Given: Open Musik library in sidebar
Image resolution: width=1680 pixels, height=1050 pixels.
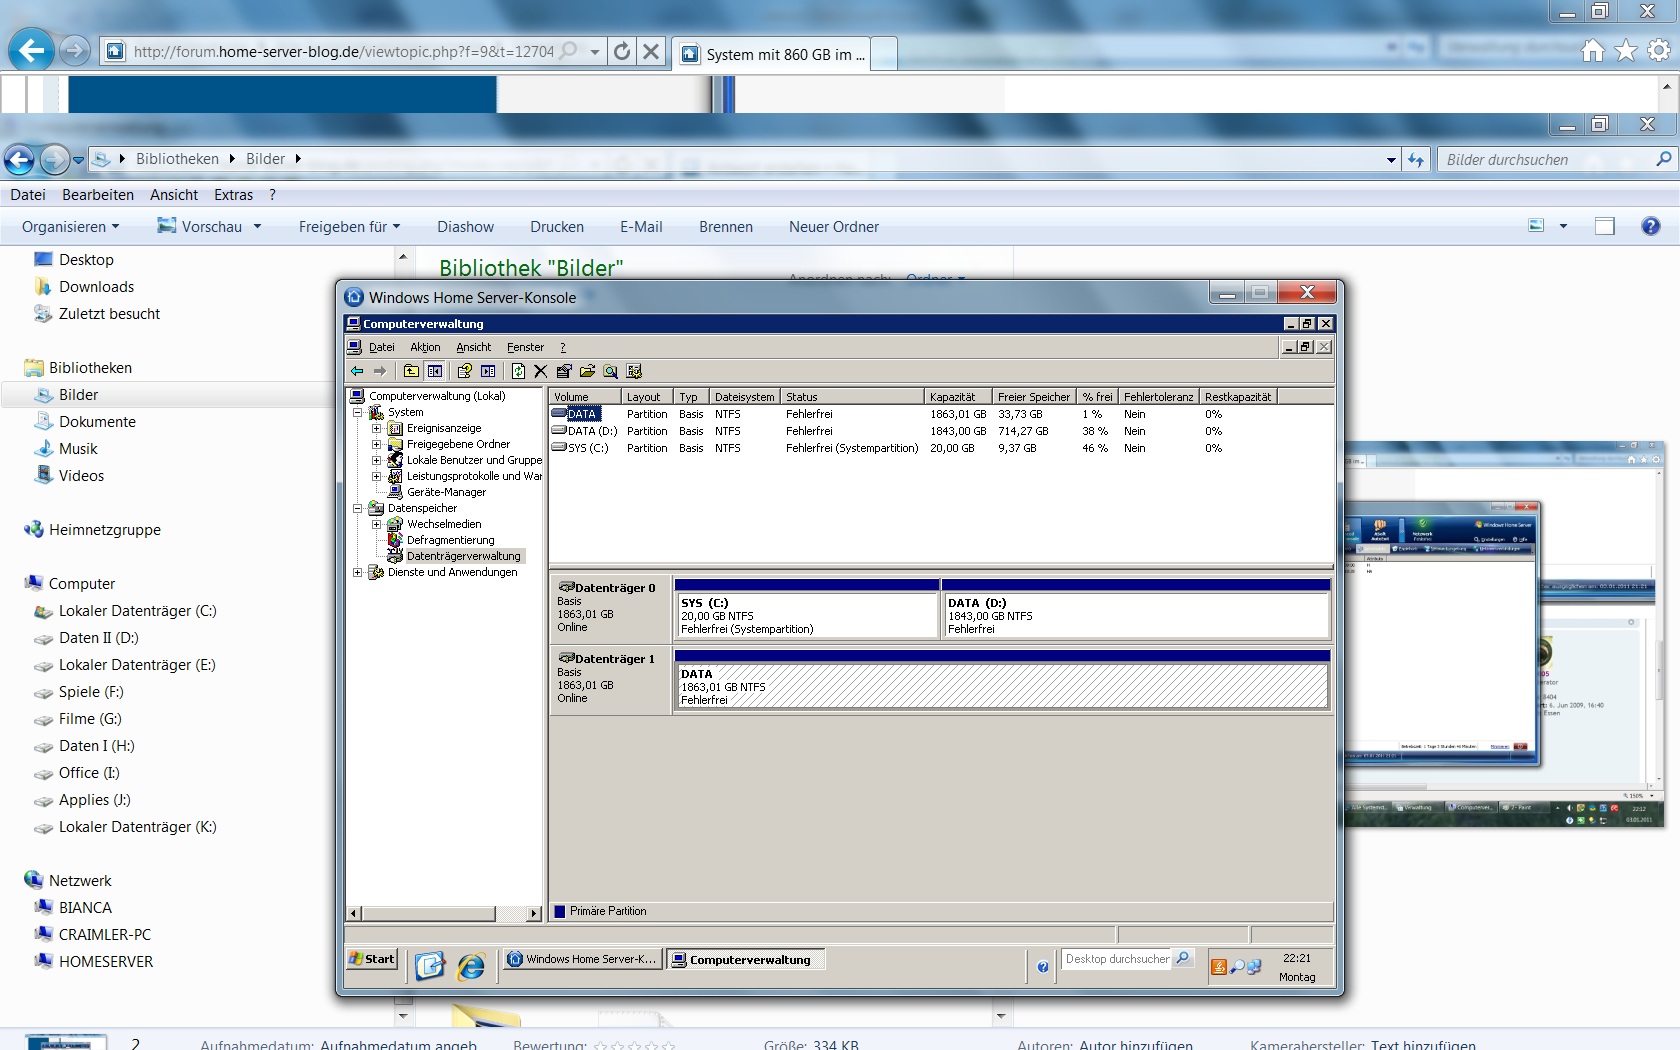Looking at the screenshot, I should tap(78, 449).
